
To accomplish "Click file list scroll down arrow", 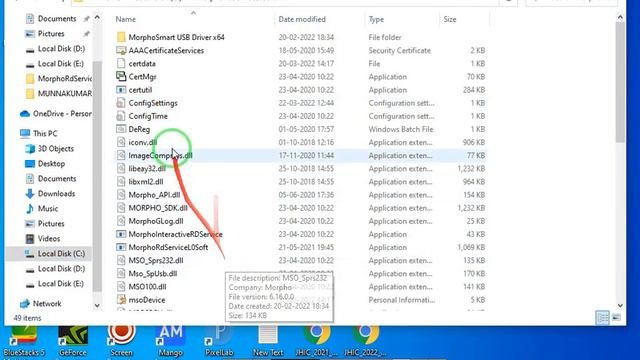I will pos(620,305).
